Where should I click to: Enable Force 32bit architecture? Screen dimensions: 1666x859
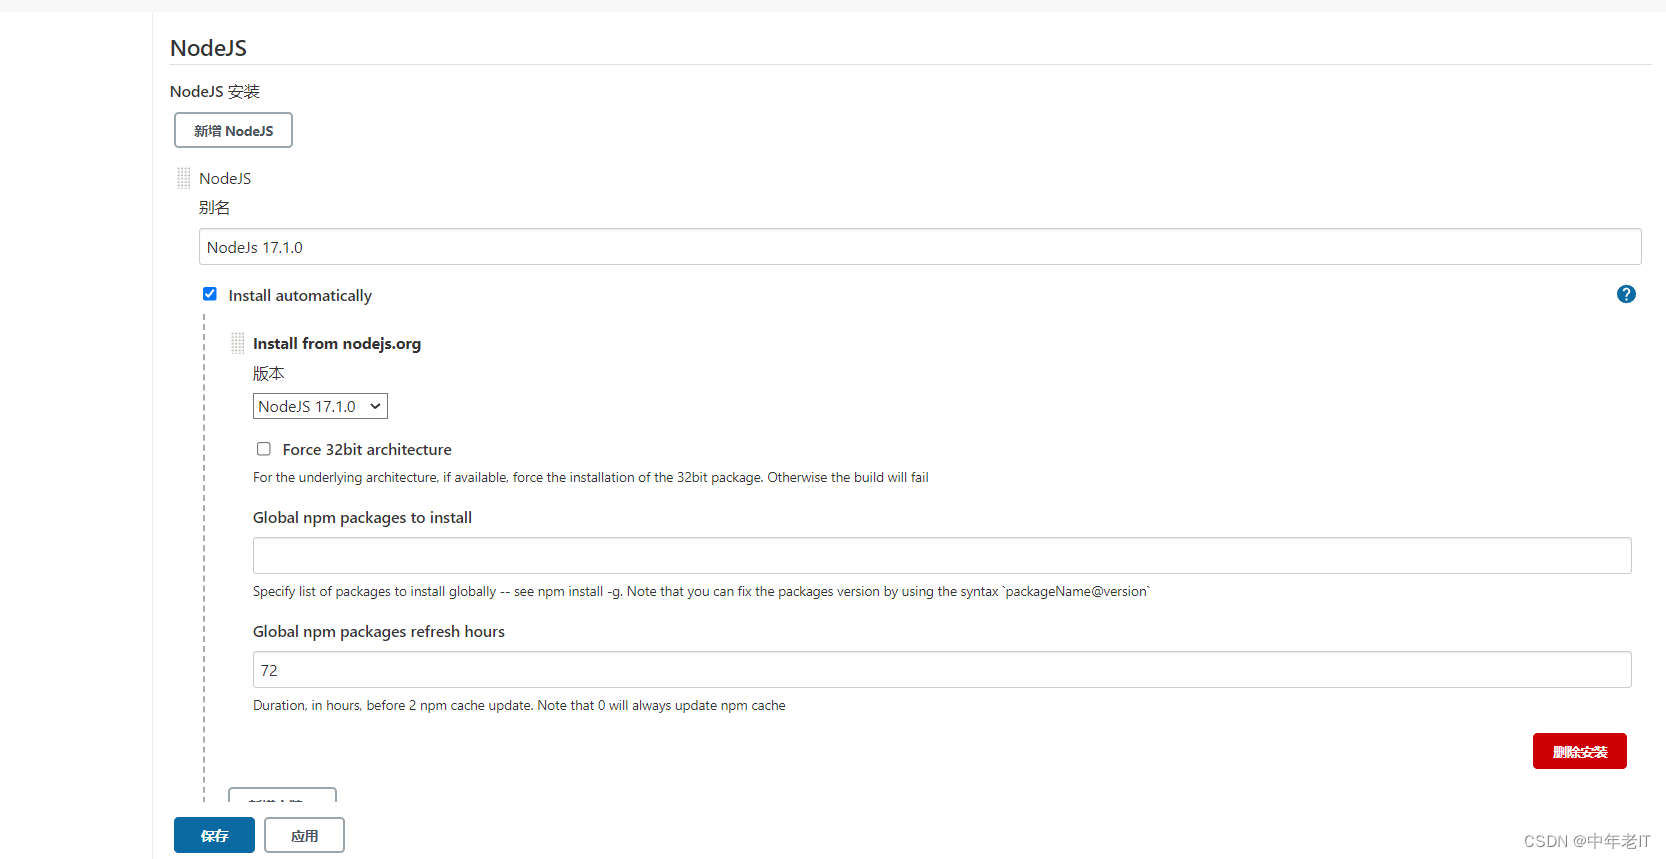point(263,449)
